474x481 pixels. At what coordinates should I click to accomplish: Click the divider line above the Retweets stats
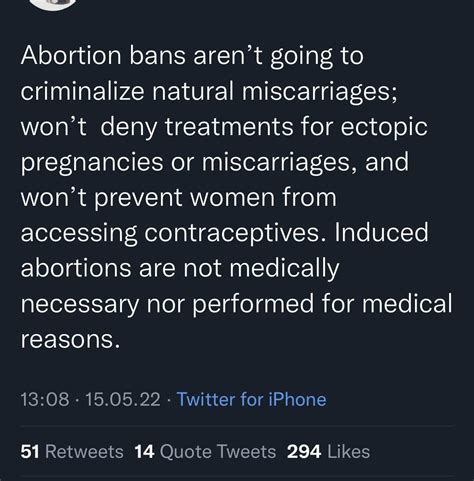[x=237, y=426]
